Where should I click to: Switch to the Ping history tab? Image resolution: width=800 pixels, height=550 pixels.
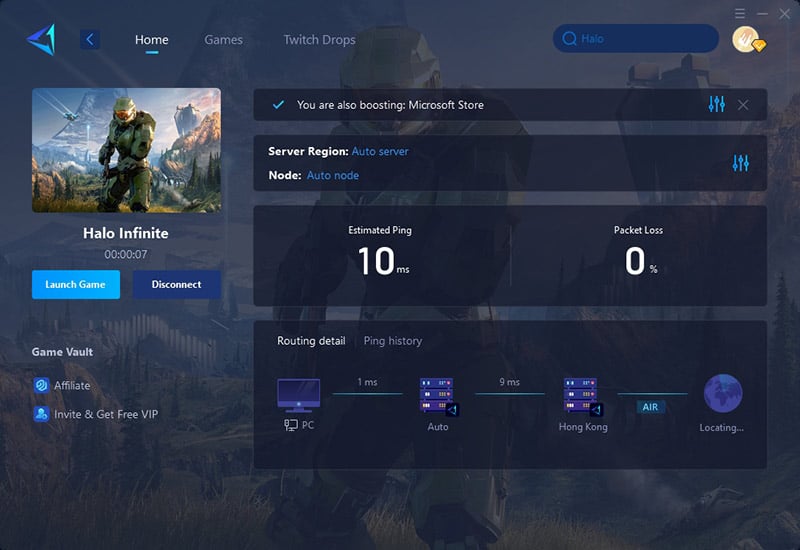click(393, 340)
